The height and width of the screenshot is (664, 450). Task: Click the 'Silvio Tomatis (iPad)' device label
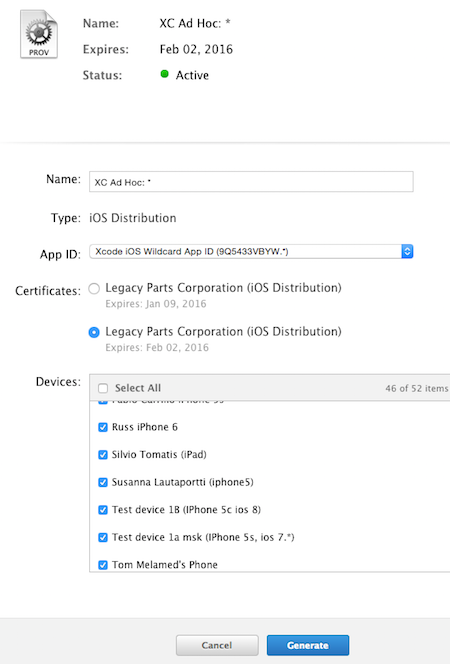tap(159, 454)
